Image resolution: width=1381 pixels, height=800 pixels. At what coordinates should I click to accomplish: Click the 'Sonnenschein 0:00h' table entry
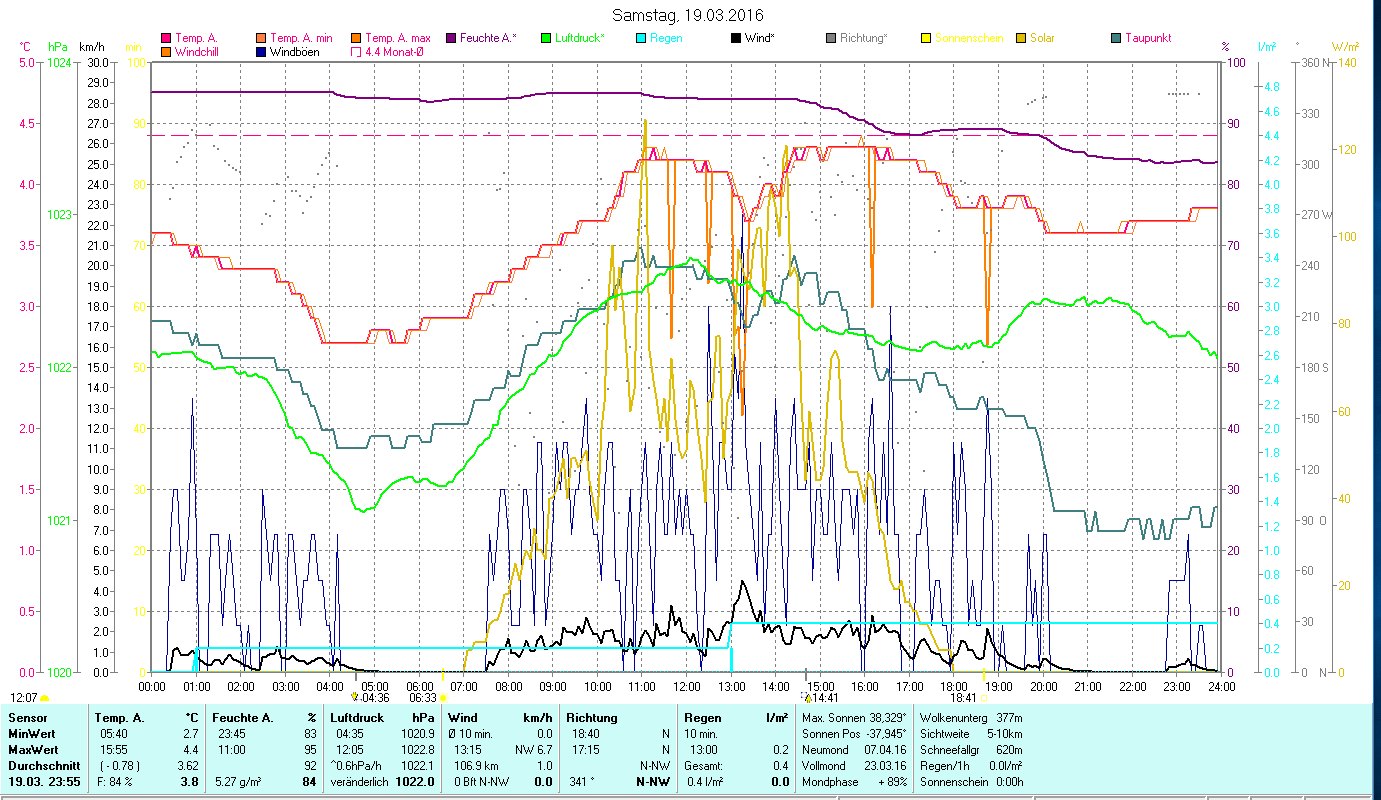point(970,782)
